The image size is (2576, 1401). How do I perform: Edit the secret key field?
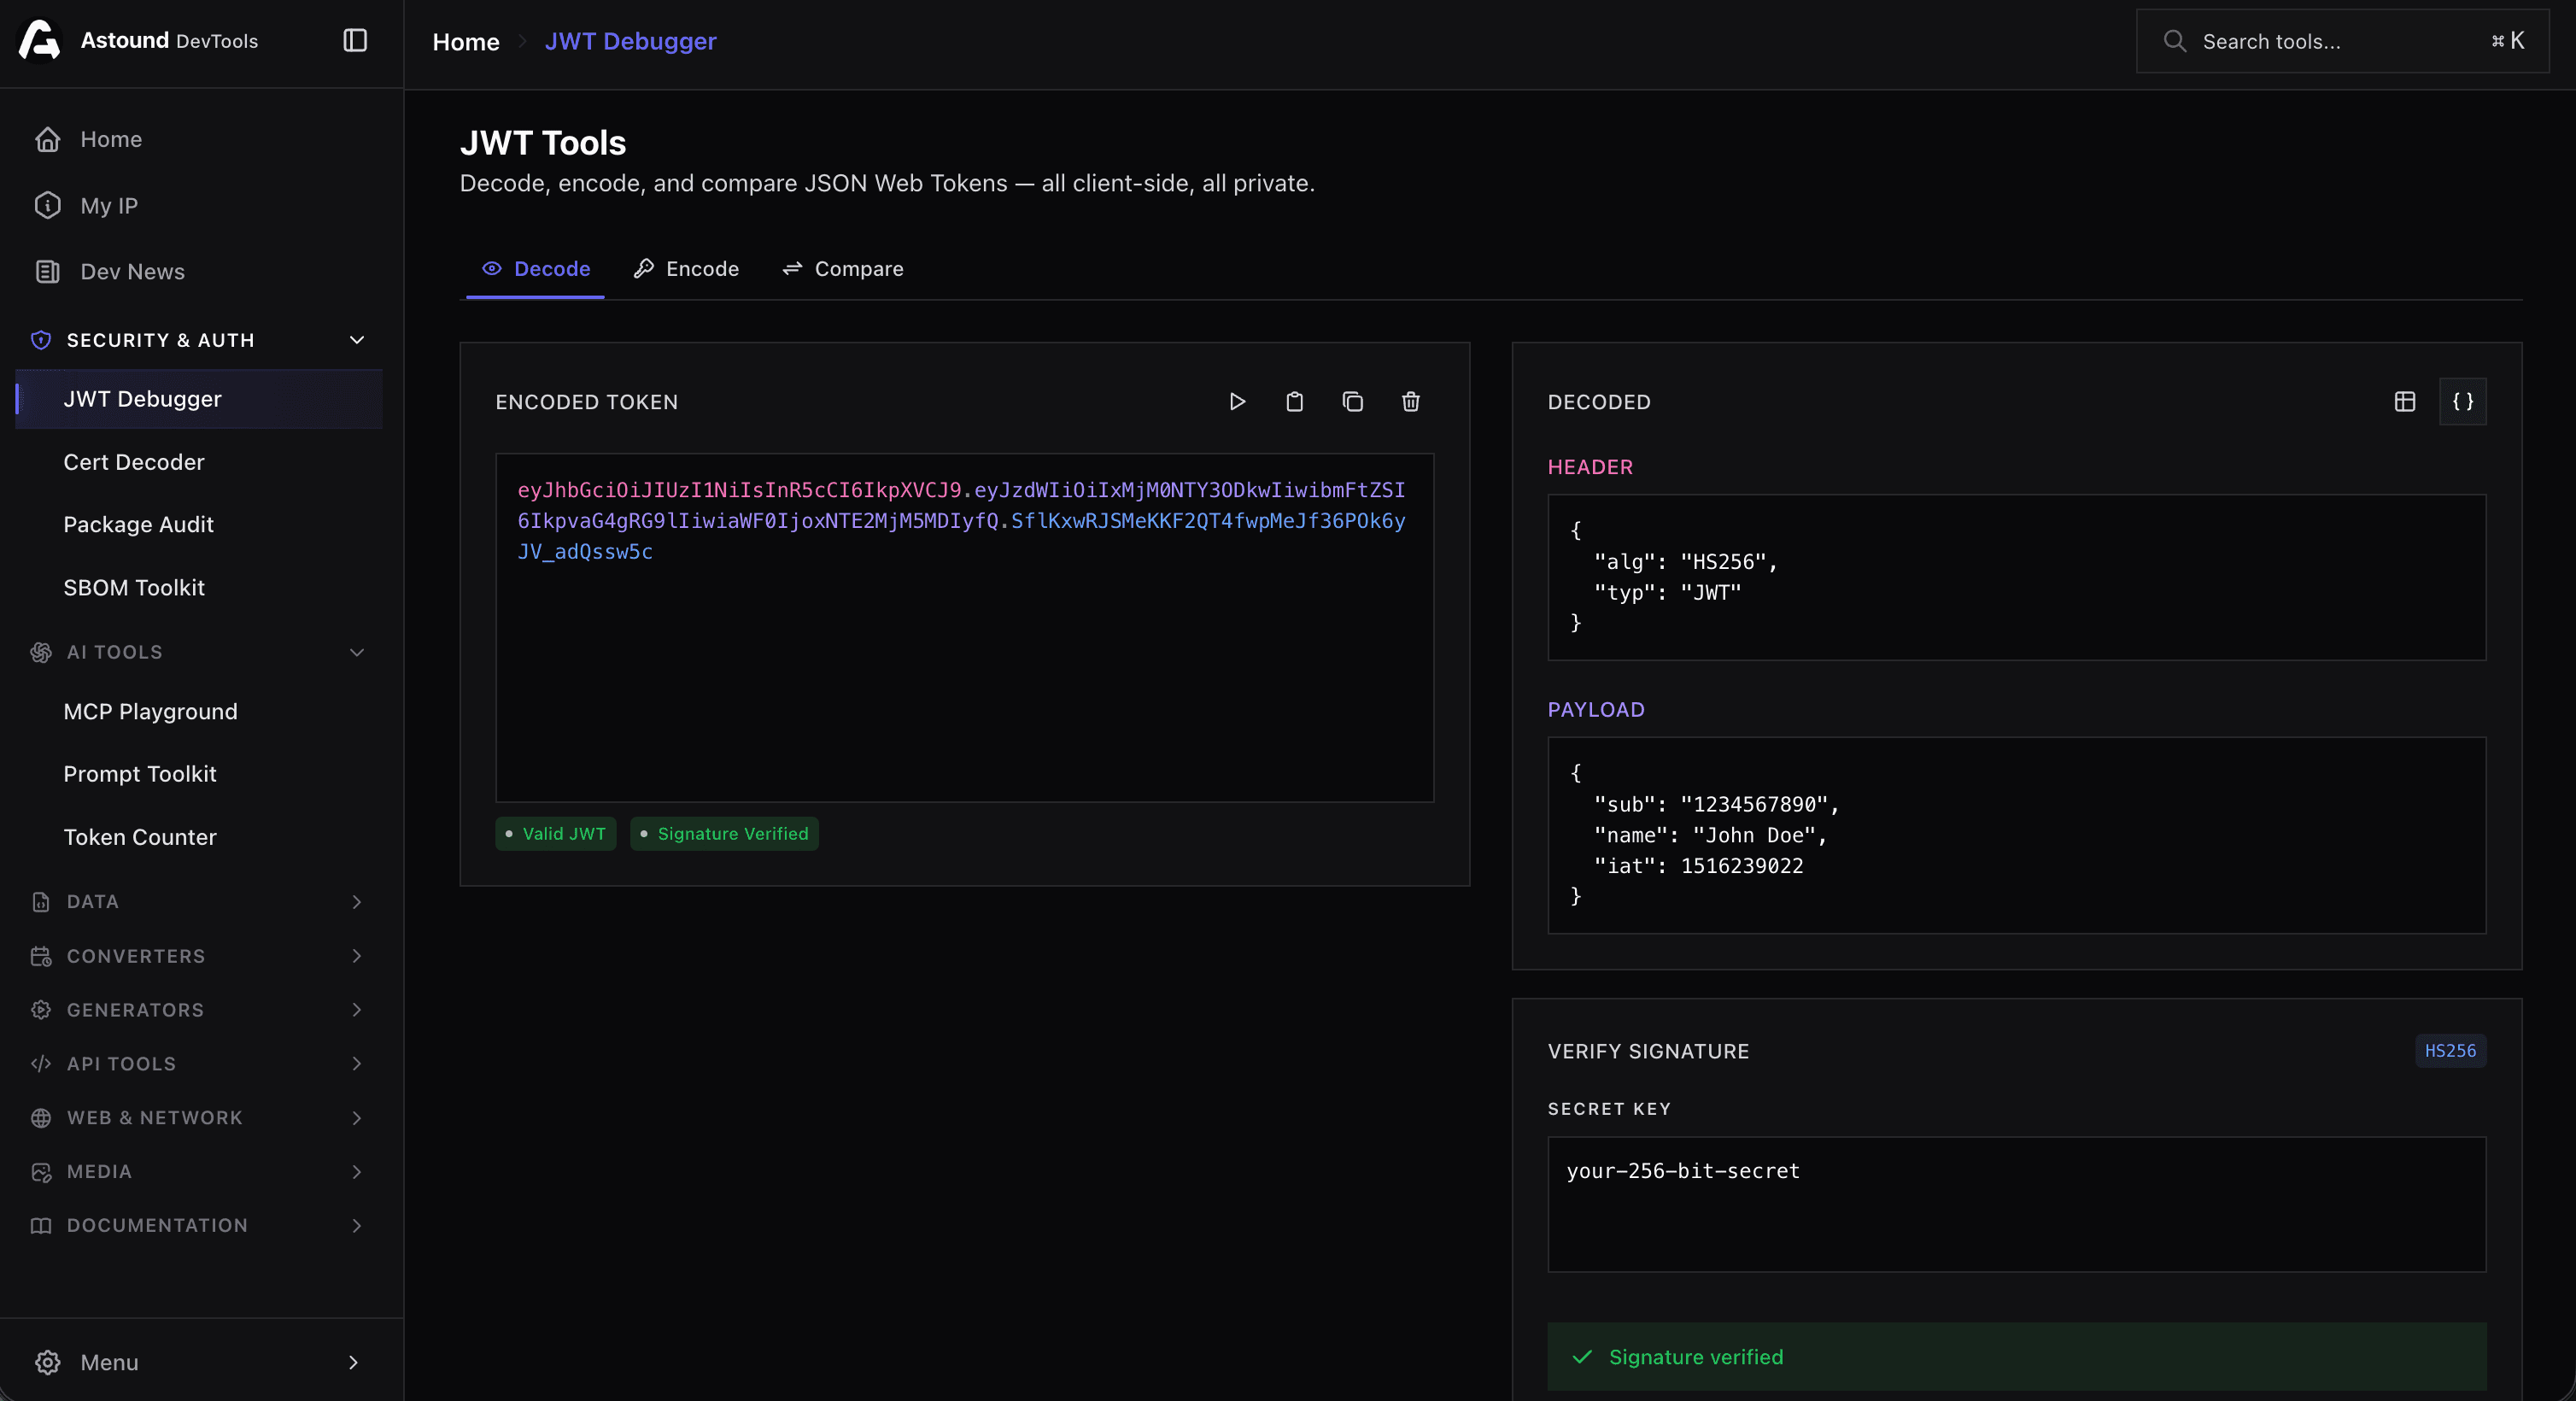coord(2016,1204)
